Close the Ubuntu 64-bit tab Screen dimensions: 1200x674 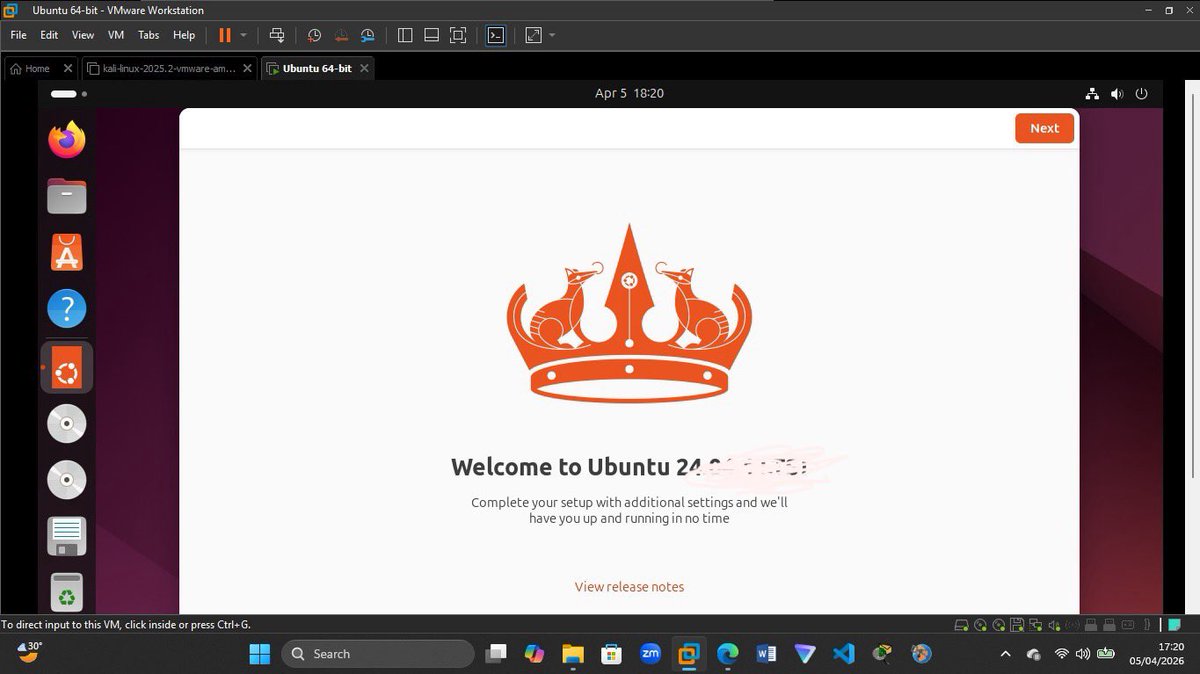point(364,68)
